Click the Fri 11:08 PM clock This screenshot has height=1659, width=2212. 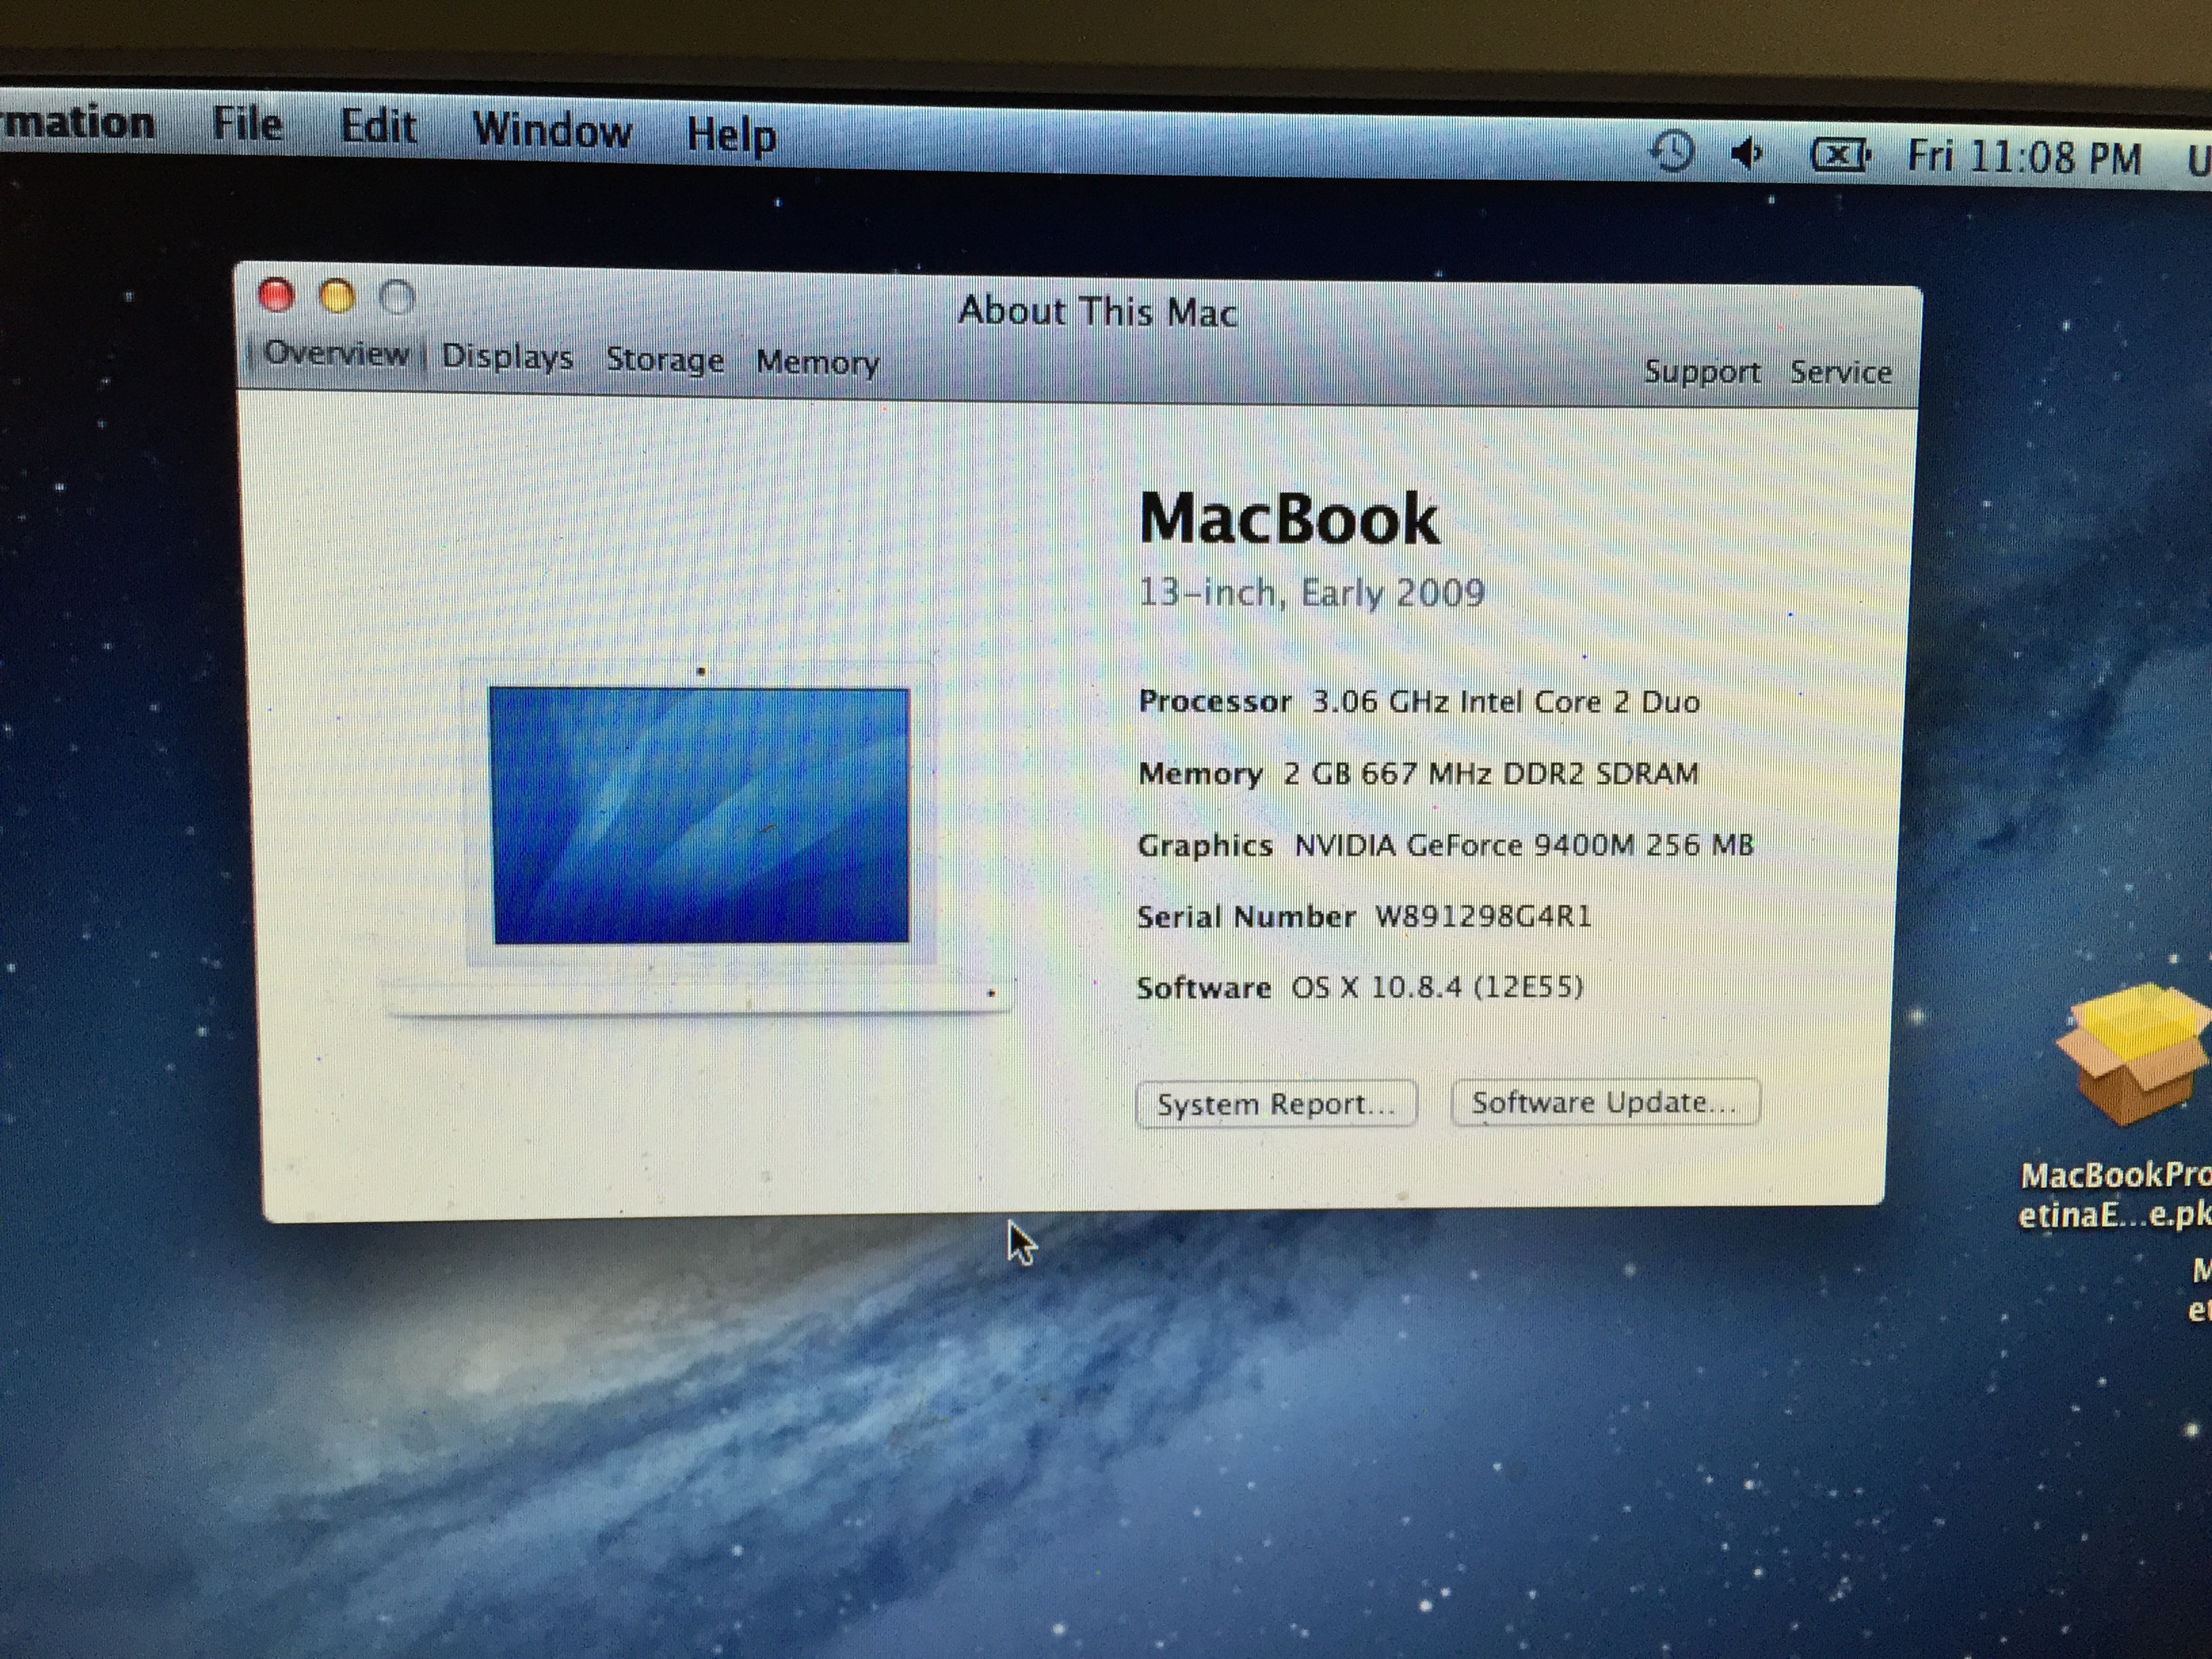coord(2024,158)
